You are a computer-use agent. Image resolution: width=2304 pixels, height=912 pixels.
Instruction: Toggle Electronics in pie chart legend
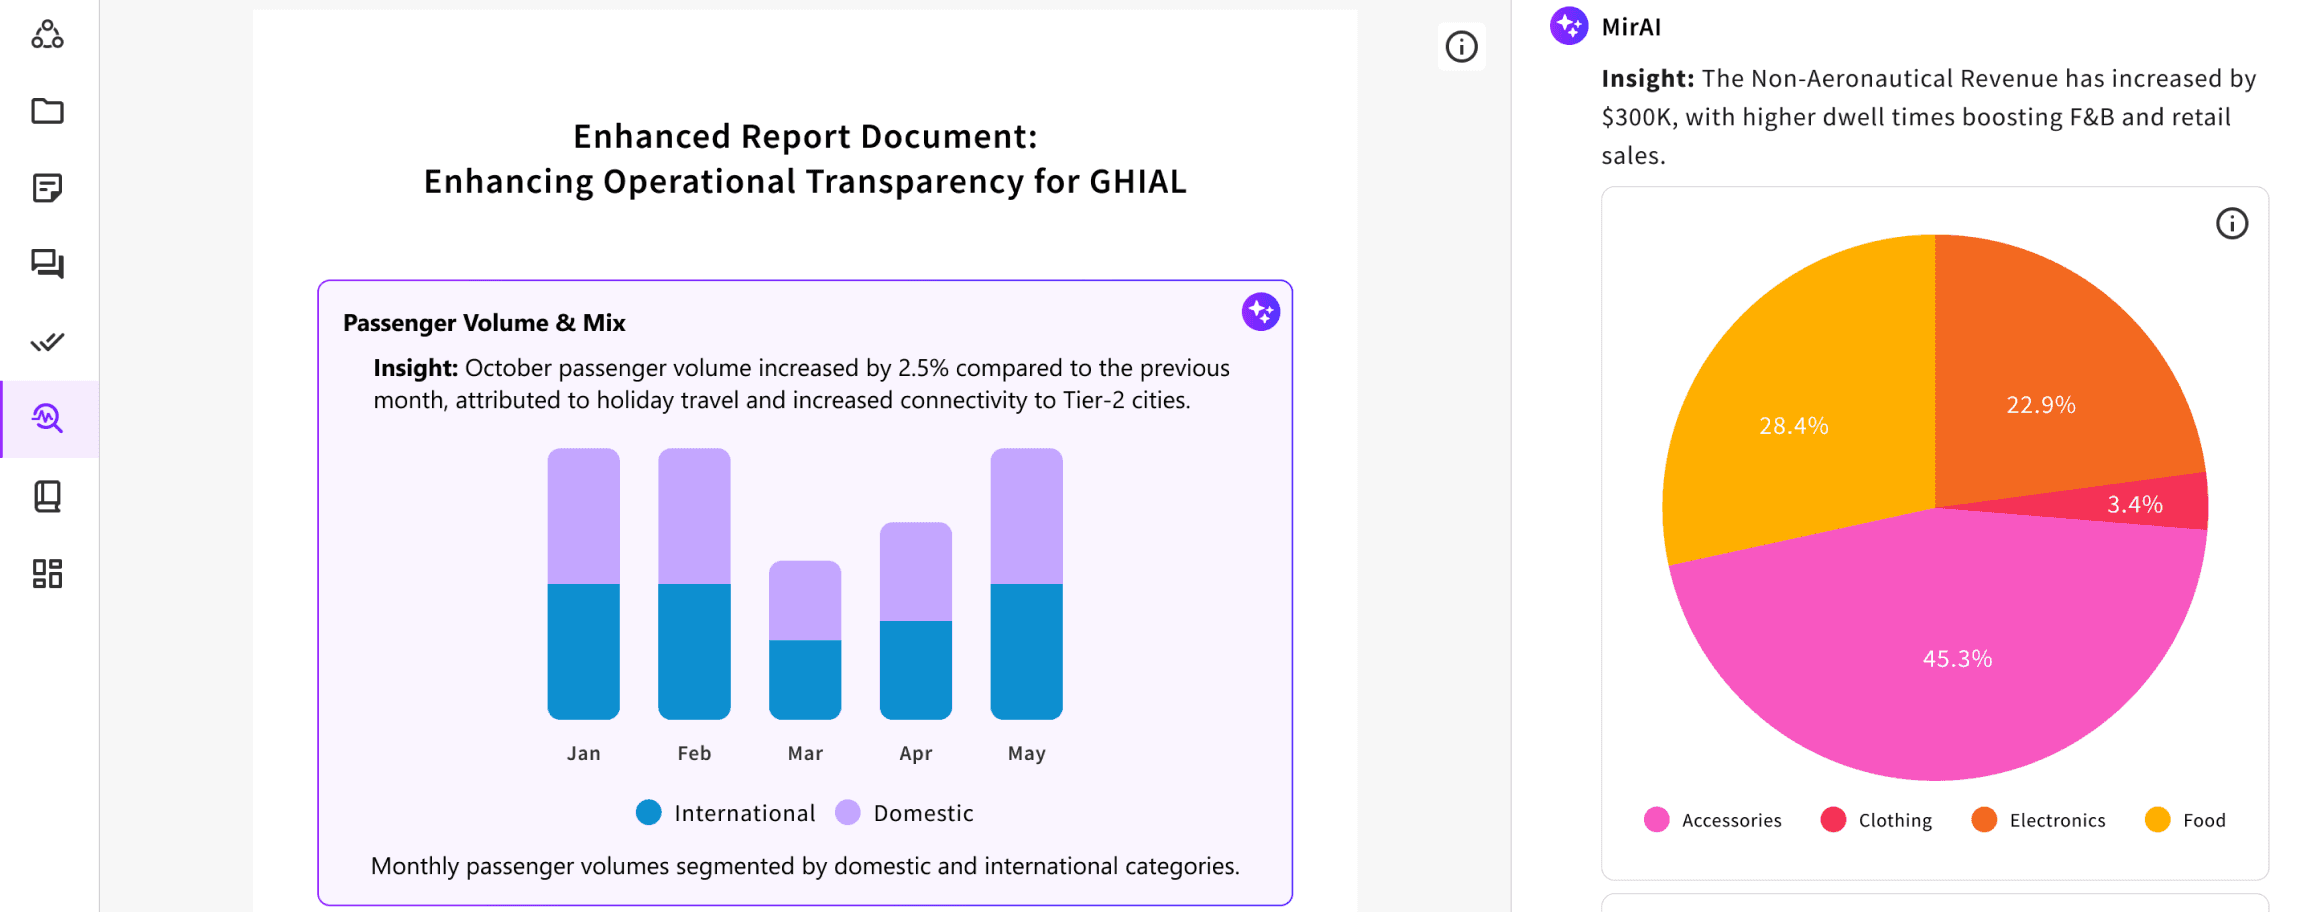pyautogui.click(x=2038, y=820)
